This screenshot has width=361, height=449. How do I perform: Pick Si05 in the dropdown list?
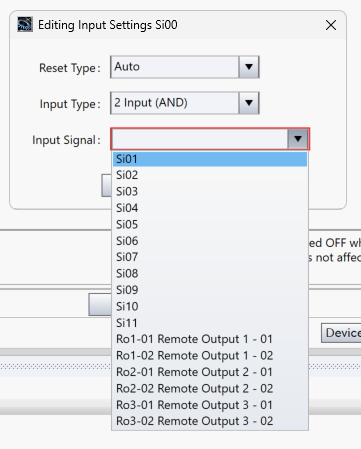(x=210, y=224)
